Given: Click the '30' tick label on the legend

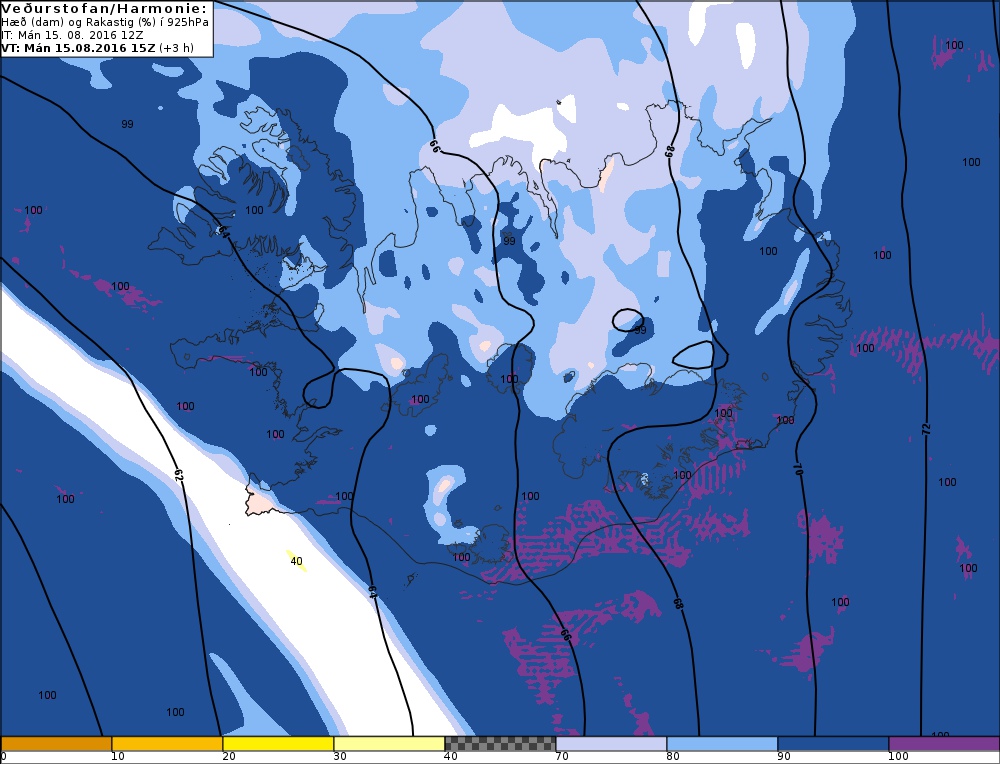Looking at the screenshot, I should click(340, 756).
